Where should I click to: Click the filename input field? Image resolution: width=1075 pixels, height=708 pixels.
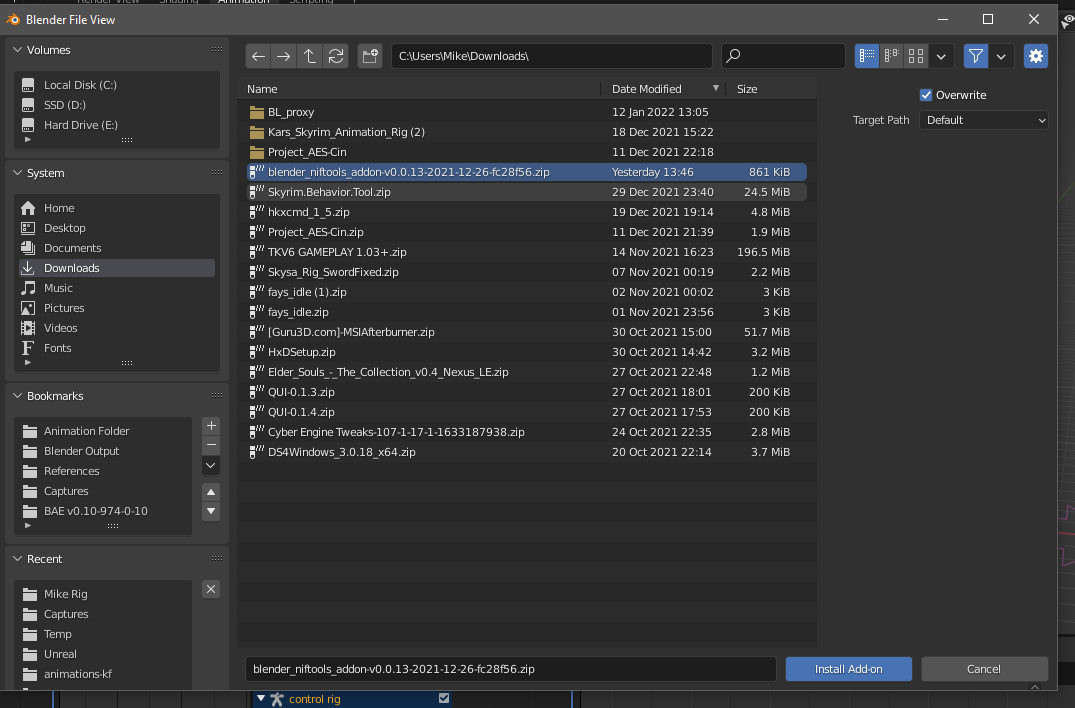coord(511,669)
